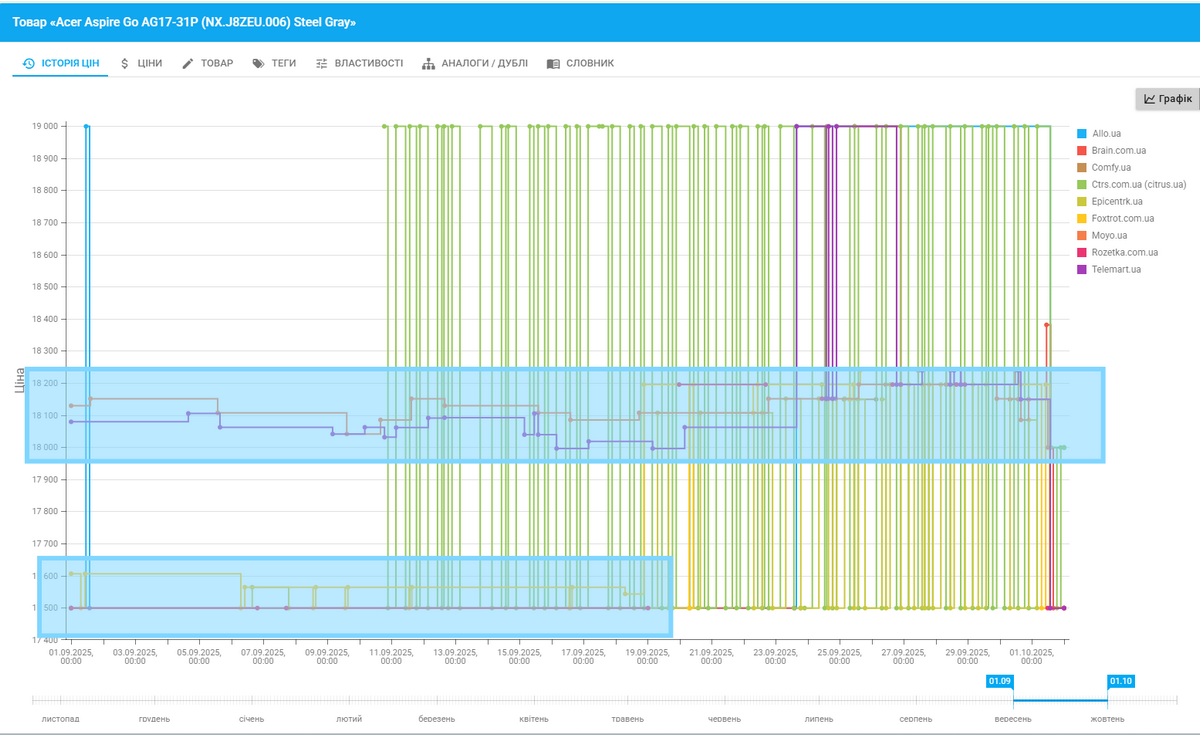Image resolution: width=1200 pixels, height=735 pixels.
Task: Toggle Comfy.ua legend entry
Action: (1111, 167)
